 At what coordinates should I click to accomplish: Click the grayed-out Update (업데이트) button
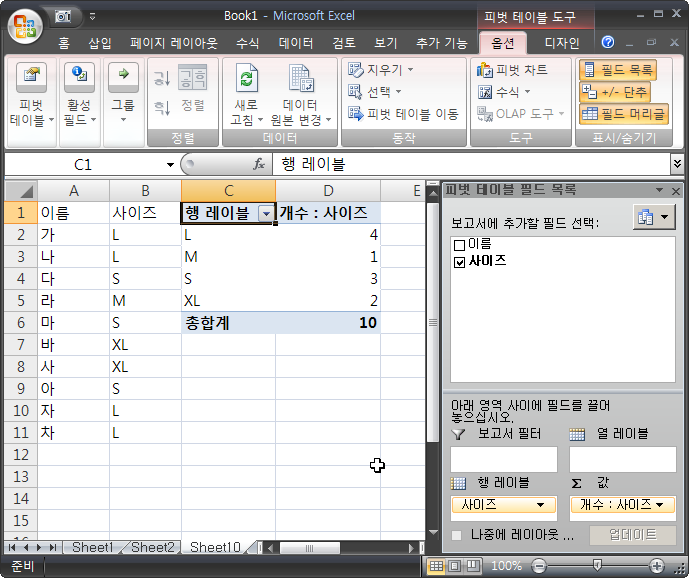pyautogui.click(x=632, y=535)
